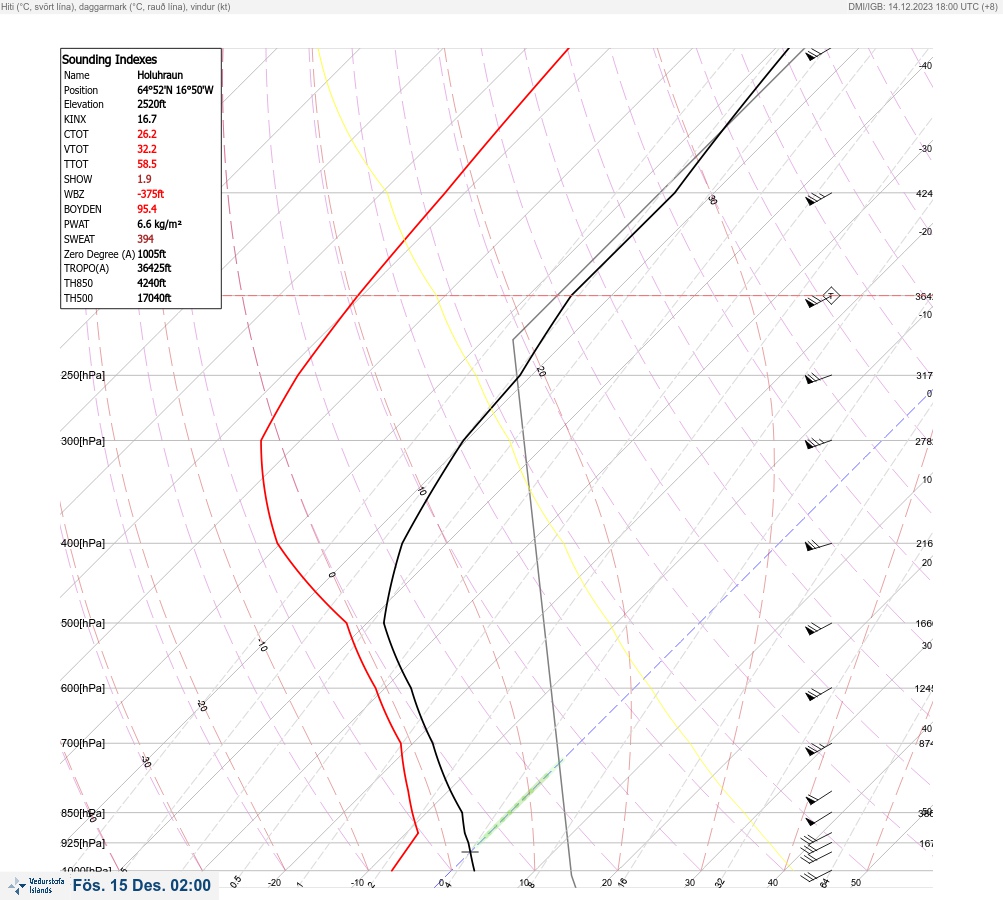Click the 250[hPa] pressure label
This screenshot has width=1003, height=900.
point(83,375)
